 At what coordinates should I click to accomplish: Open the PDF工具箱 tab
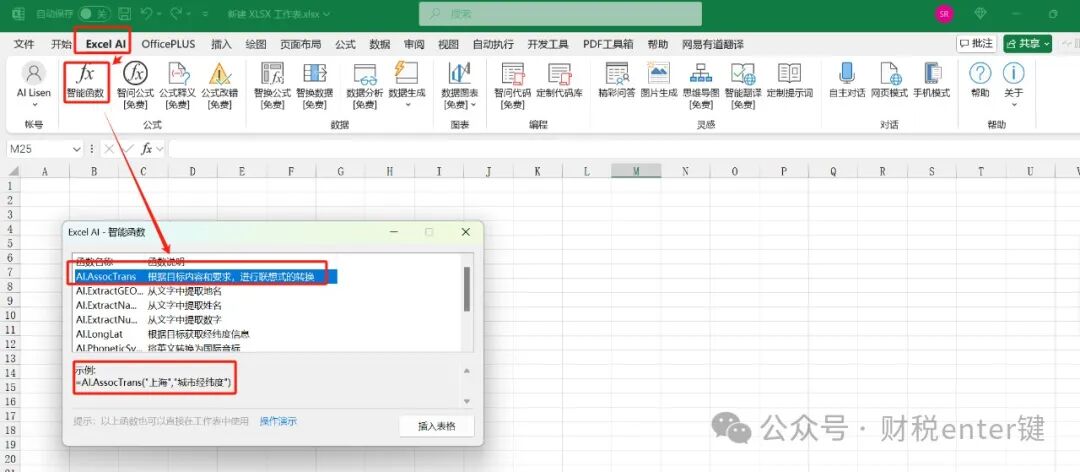click(608, 44)
